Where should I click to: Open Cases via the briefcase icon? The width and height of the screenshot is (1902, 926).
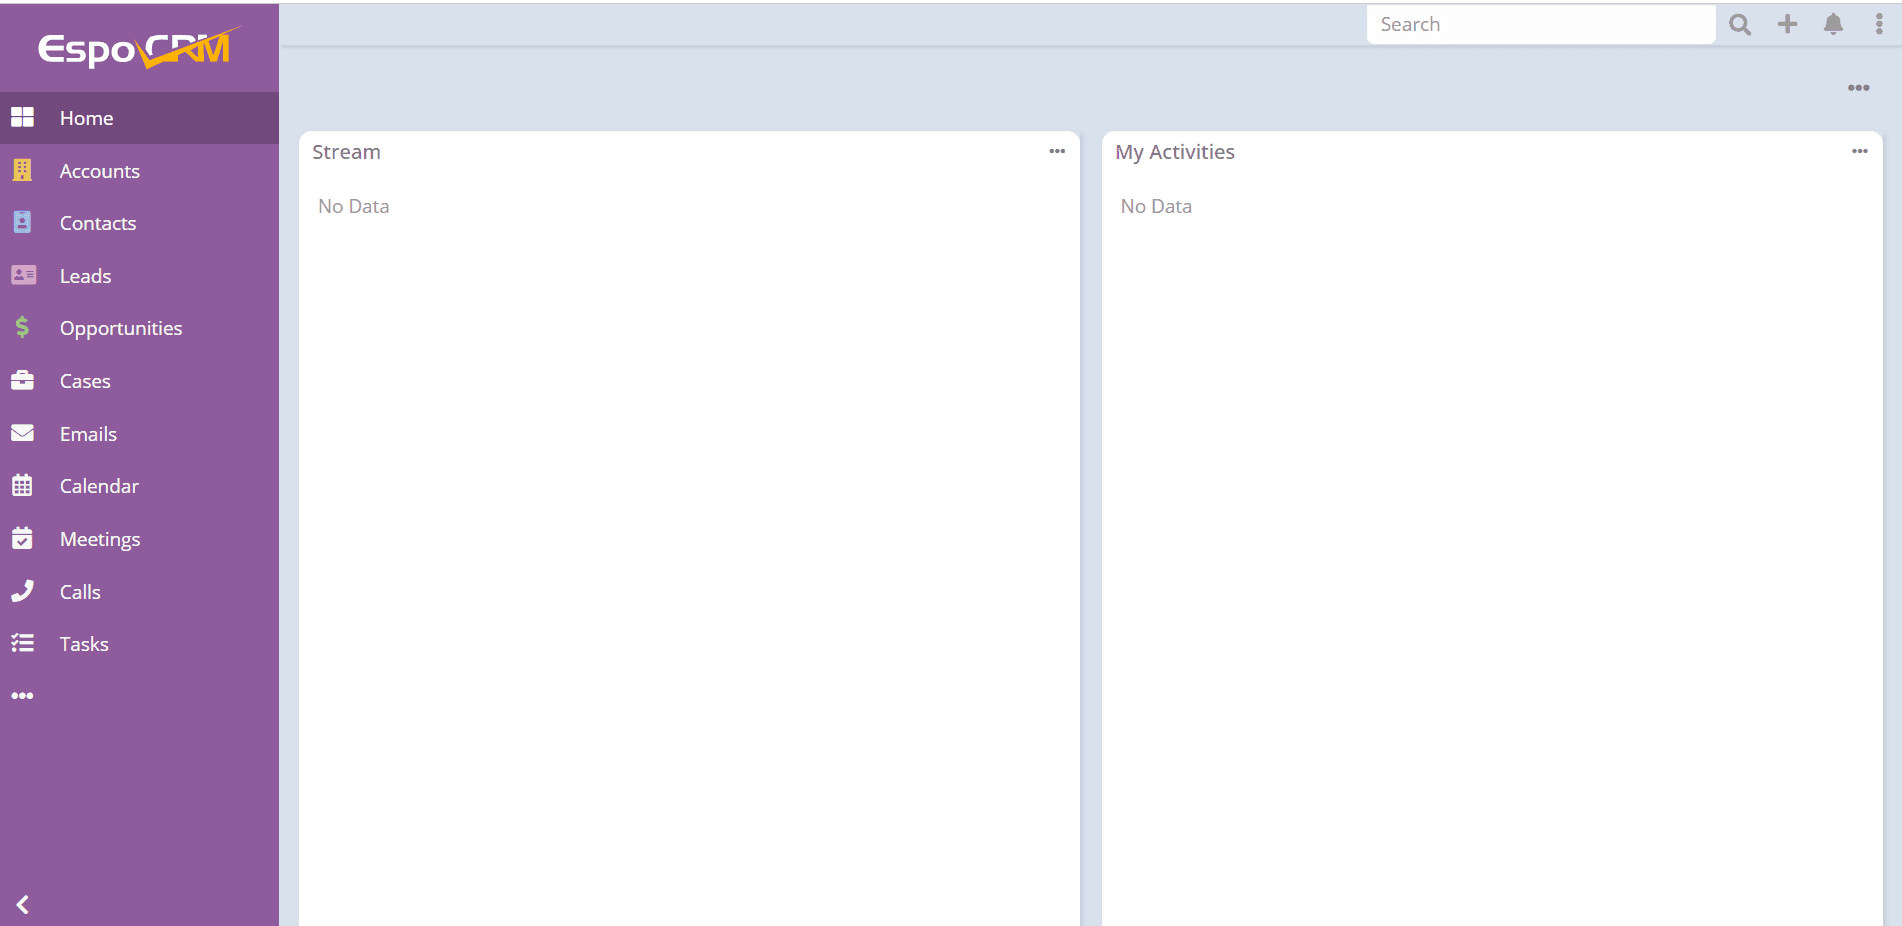click(x=23, y=380)
